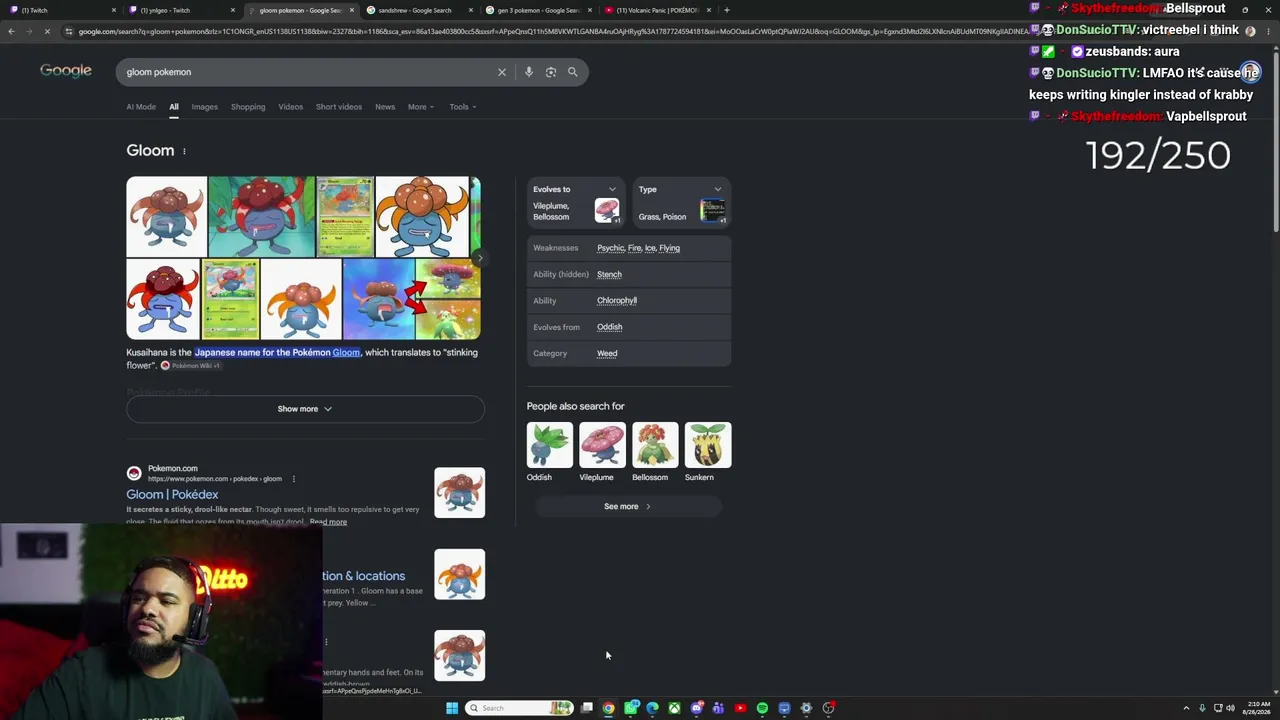The height and width of the screenshot is (720, 1280).
Task: Expand See more related searches
Action: [628, 507]
